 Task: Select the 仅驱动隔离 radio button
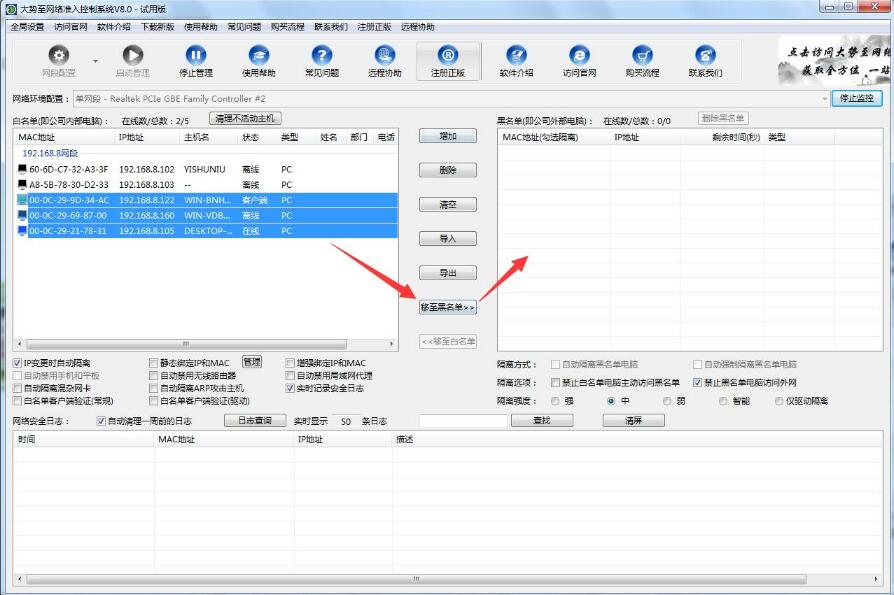tap(779, 401)
